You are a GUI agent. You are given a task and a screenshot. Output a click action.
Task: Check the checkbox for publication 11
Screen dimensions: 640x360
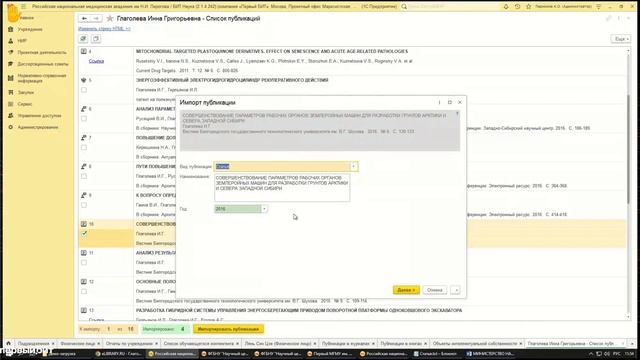click(x=84, y=262)
